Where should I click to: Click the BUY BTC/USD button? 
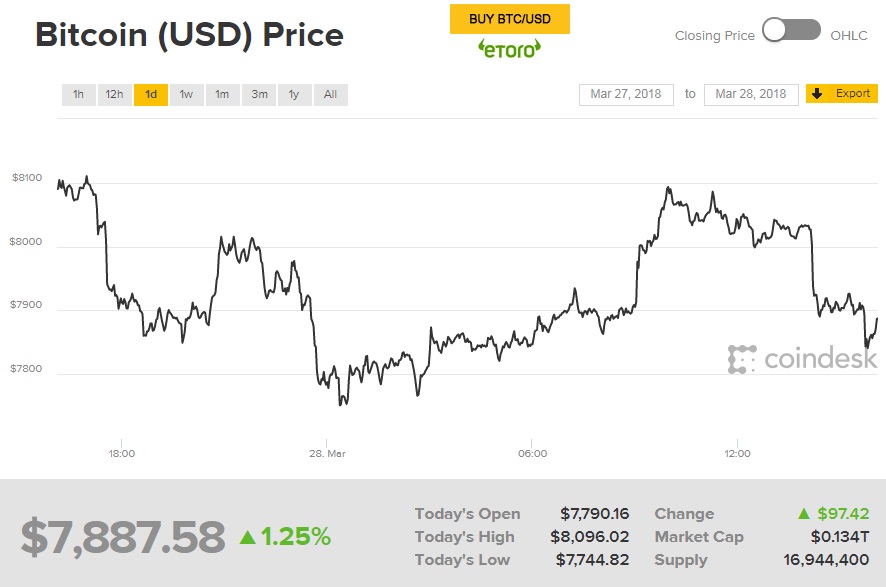(510, 19)
